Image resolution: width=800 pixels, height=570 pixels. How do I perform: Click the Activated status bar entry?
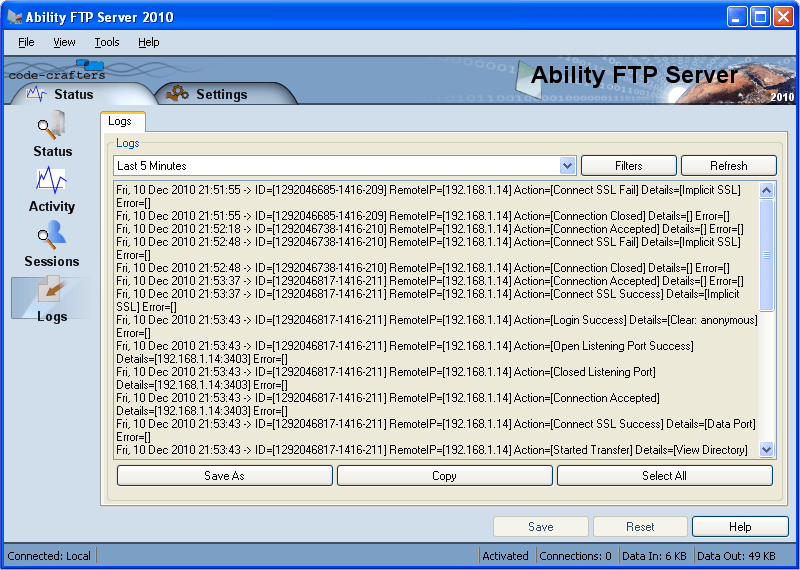click(x=505, y=556)
